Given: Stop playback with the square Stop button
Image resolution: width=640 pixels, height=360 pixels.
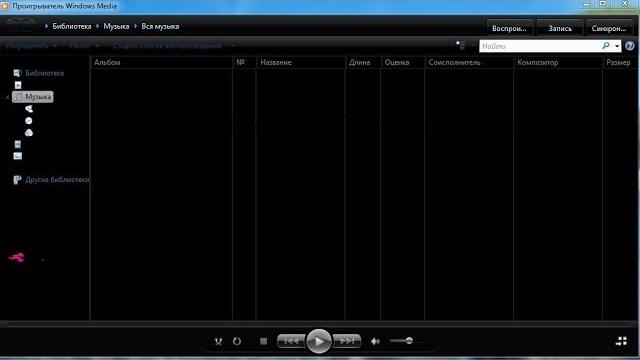Looking at the screenshot, I should point(263,341).
